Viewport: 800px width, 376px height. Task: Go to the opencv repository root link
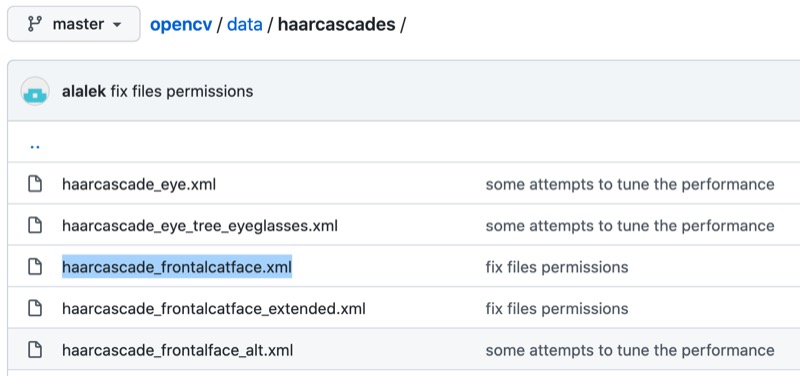[181, 24]
